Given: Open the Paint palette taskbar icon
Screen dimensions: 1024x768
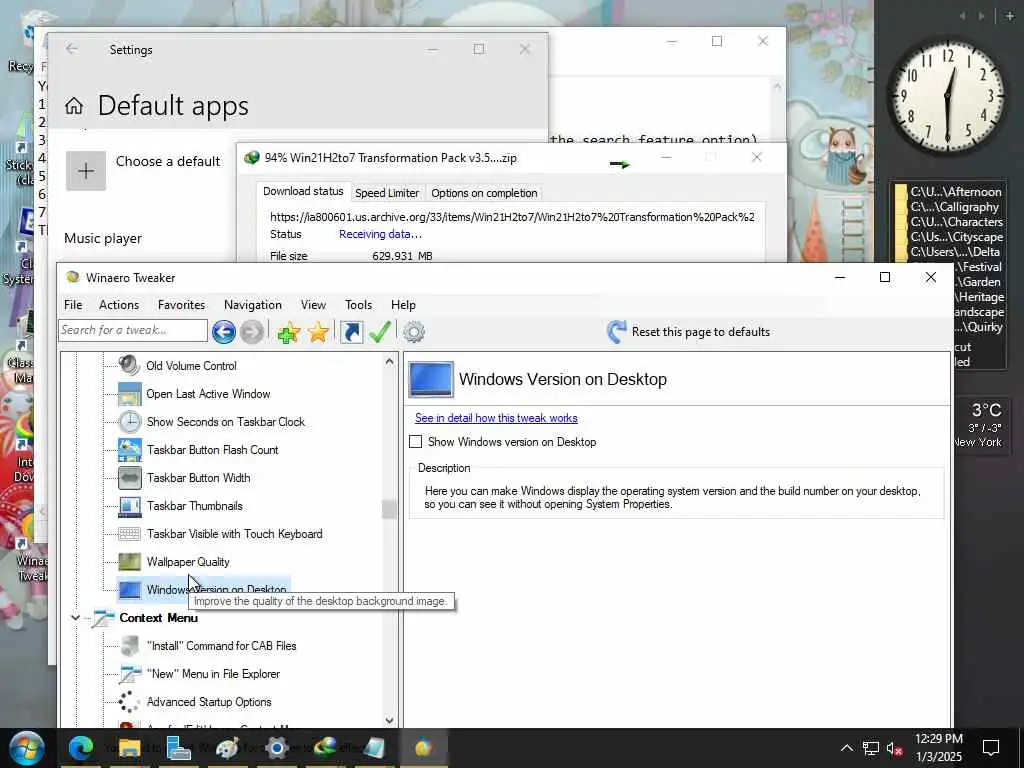Looking at the screenshot, I should coord(227,748).
